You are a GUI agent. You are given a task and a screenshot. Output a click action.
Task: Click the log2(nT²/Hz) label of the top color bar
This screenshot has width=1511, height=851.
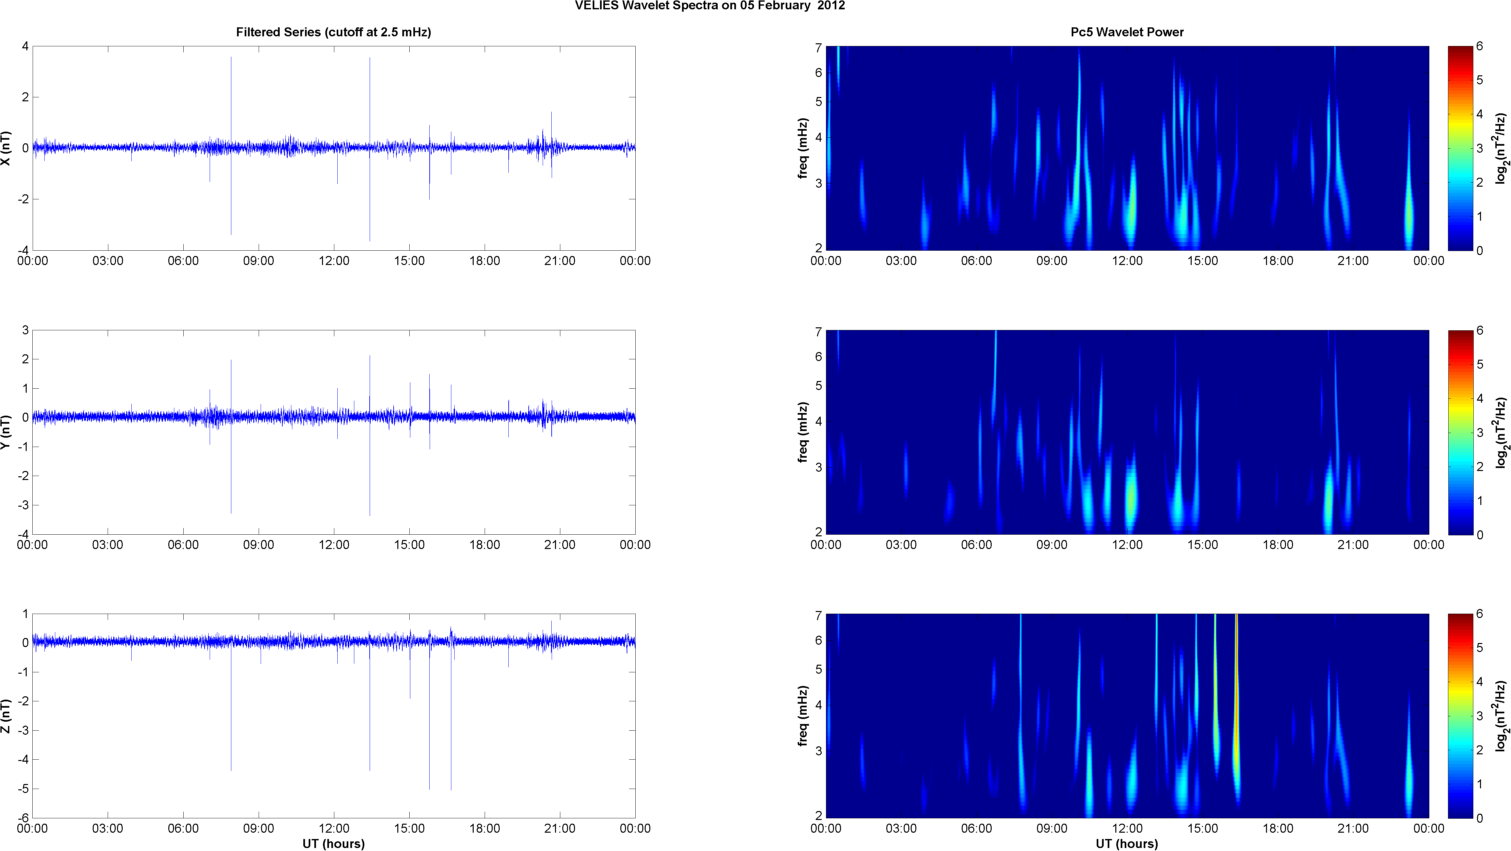click(x=1501, y=148)
